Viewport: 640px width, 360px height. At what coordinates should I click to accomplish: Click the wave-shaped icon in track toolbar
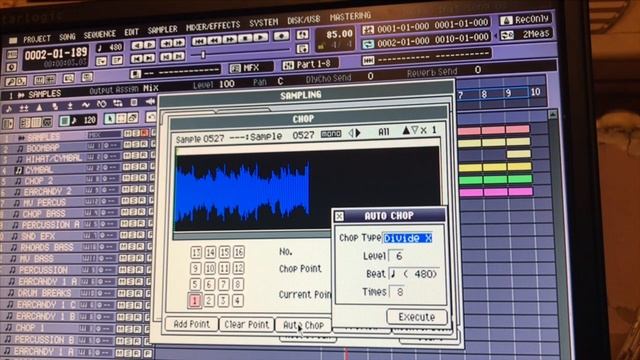coord(86,105)
